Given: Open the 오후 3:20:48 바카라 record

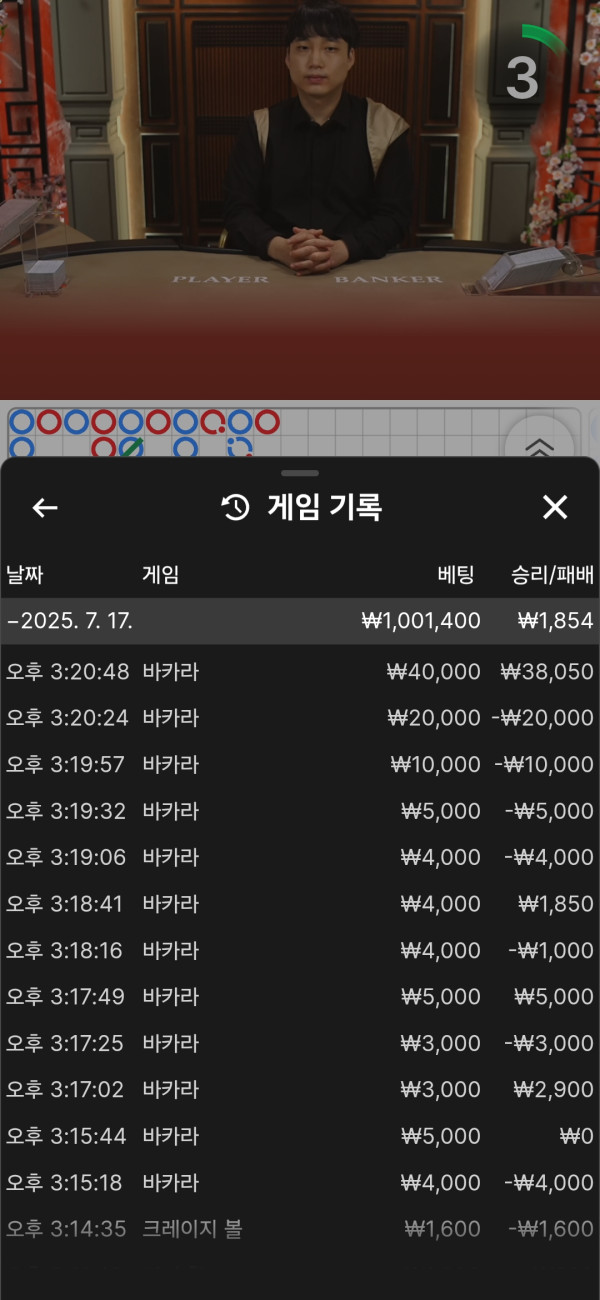Looking at the screenshot, I should [x=300, y=672].
